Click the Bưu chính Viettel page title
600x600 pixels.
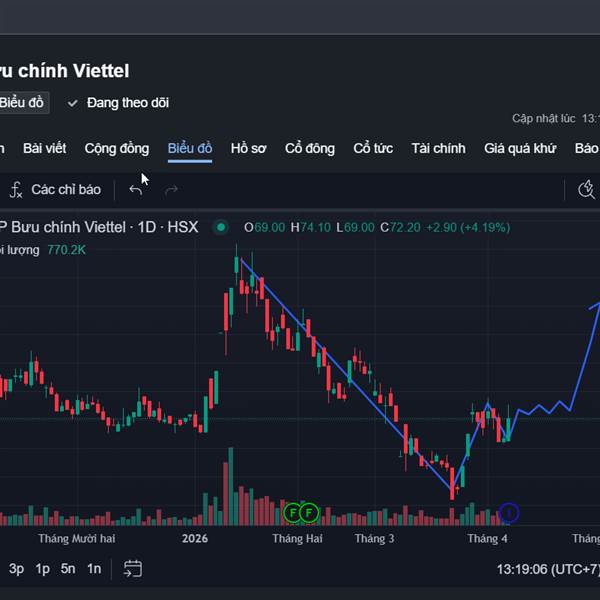coord(64,71)
